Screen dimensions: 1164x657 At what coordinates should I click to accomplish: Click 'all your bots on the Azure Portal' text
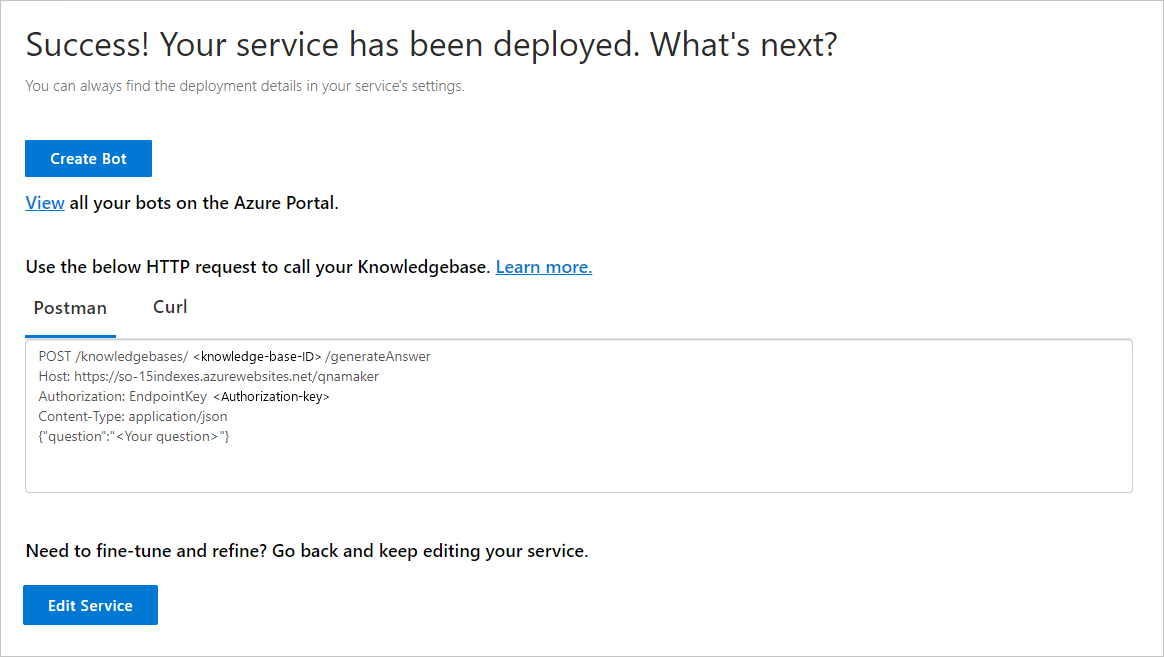204,203
